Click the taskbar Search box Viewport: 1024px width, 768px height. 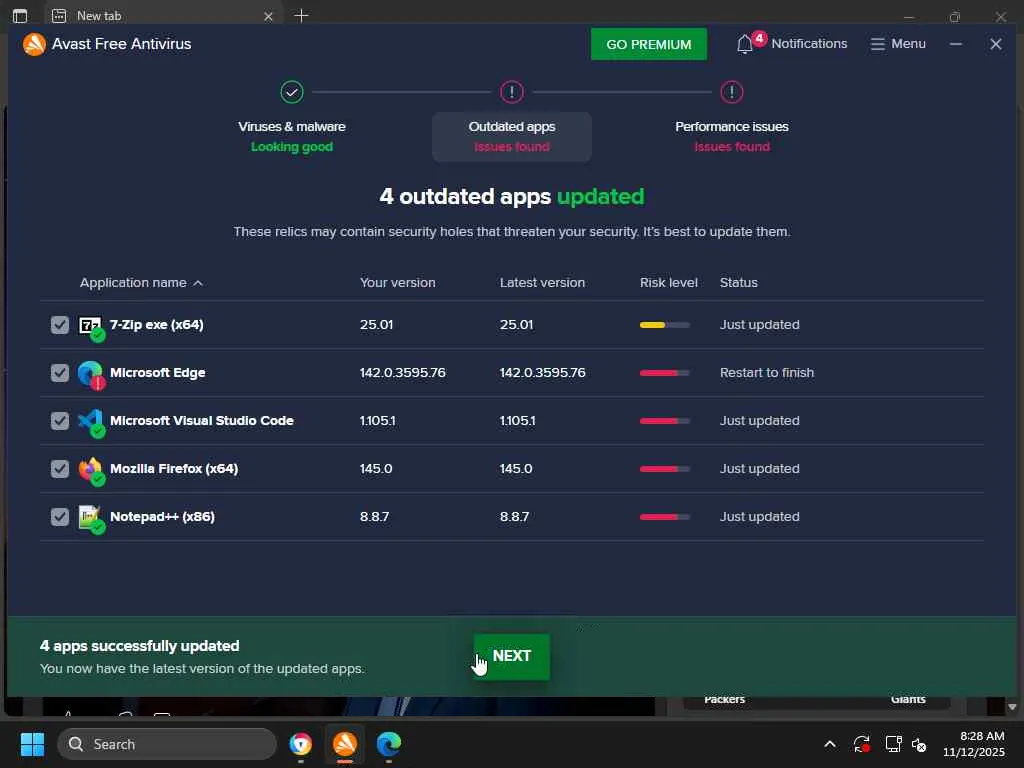point(167,744)
